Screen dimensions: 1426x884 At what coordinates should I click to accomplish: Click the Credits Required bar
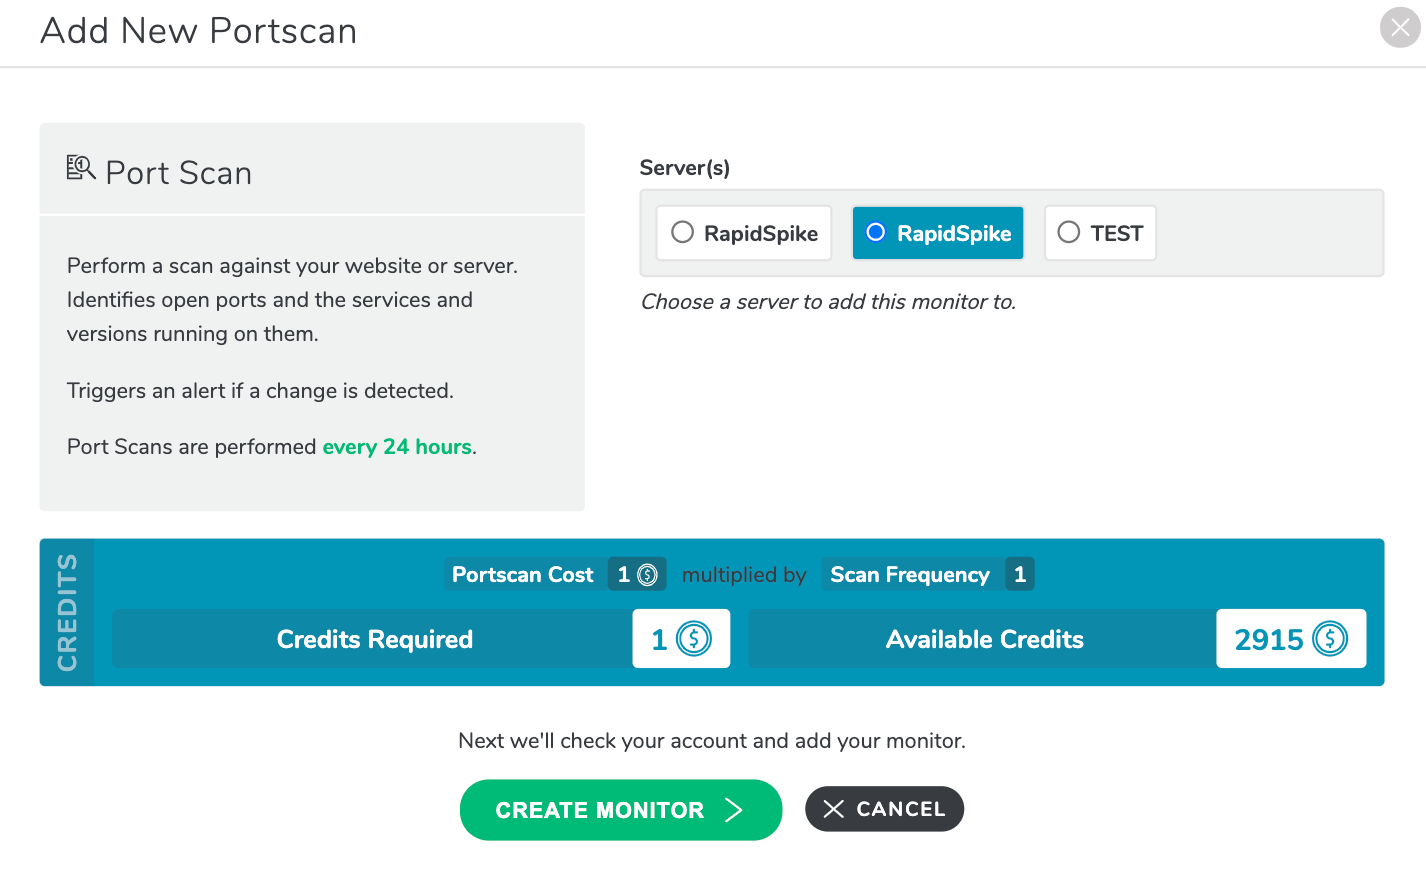click(374, 639)
